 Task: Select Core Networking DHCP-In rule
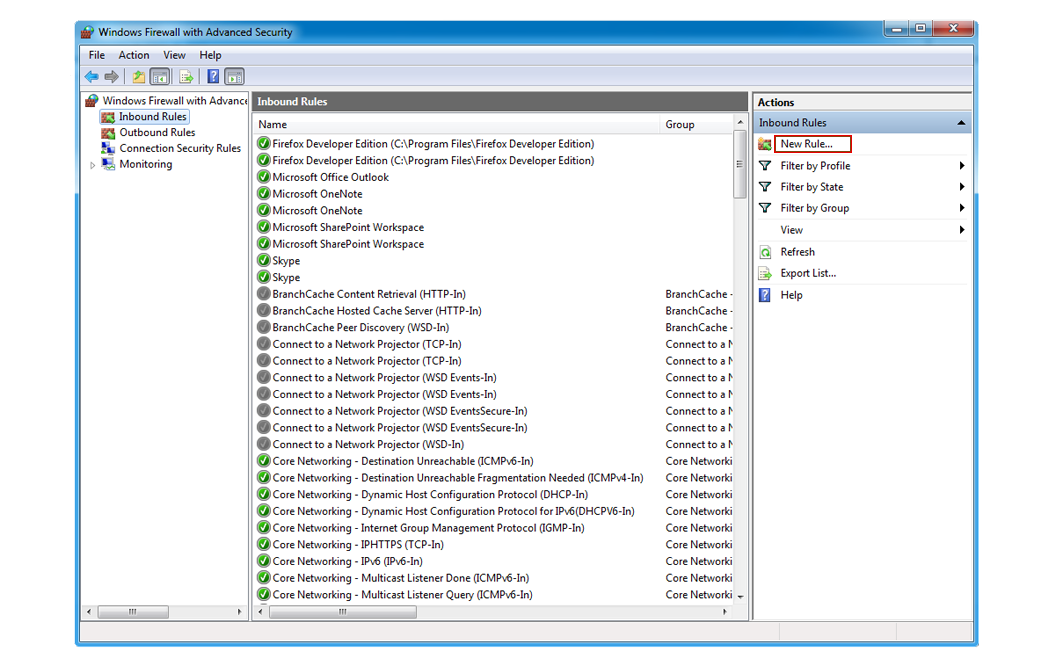point(430,494)
